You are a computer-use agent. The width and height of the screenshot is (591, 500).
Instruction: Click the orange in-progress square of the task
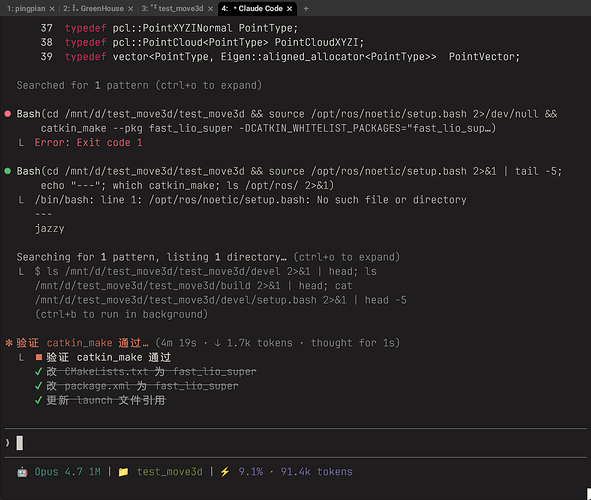[39, 357]
